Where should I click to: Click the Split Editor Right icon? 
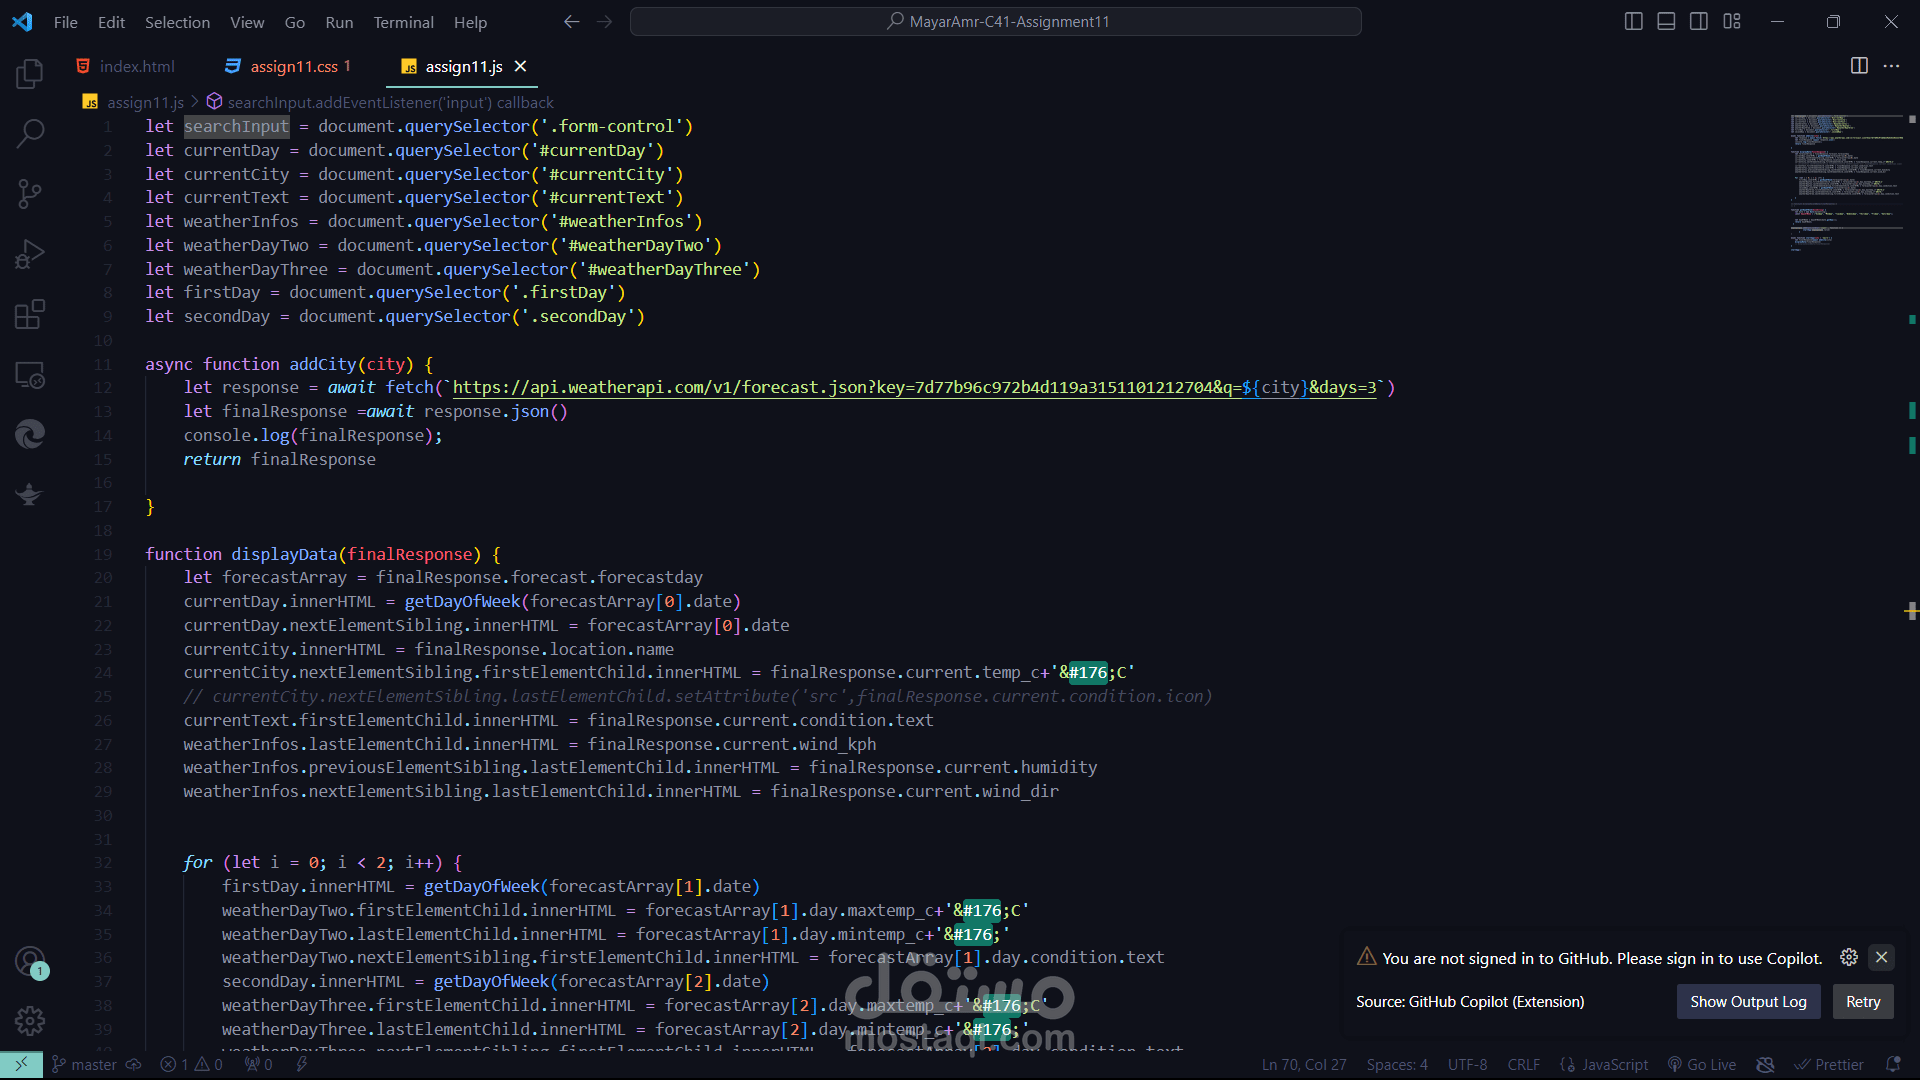[1859, 66]
